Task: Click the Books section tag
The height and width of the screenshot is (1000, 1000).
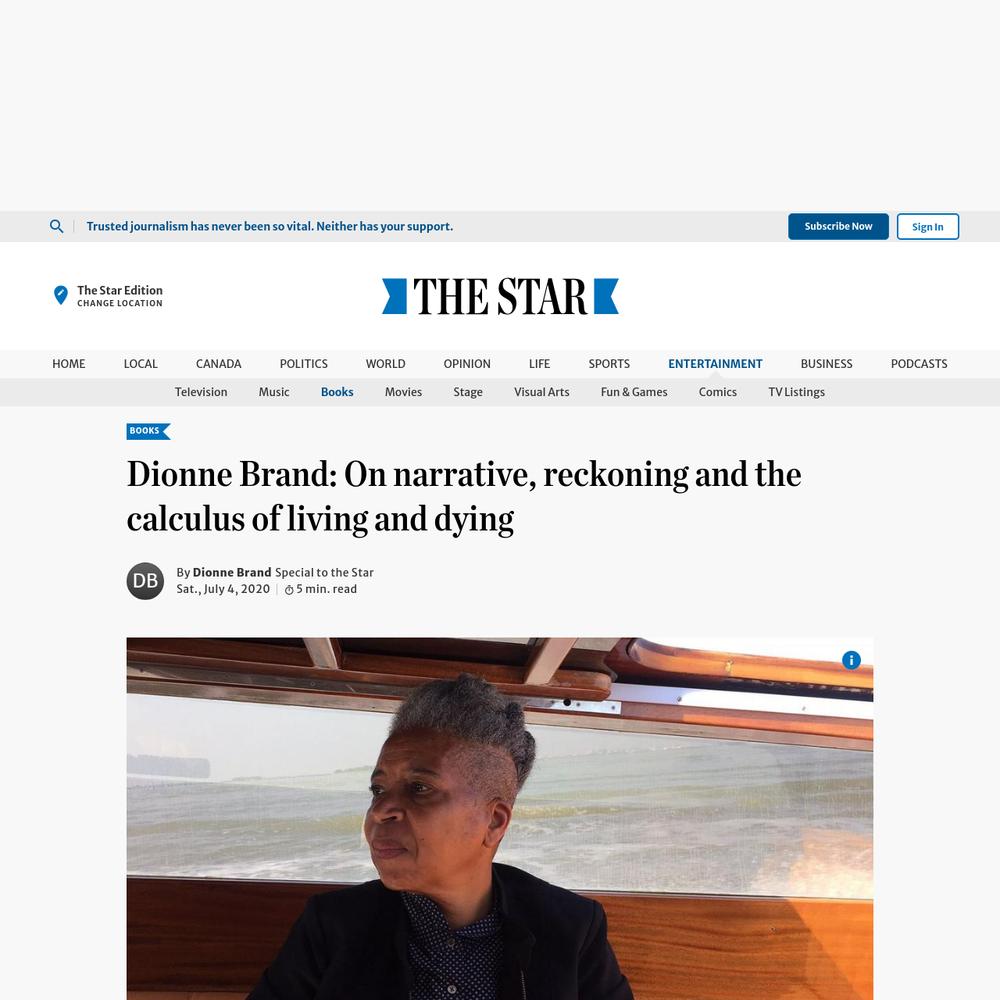Action: 148,431
